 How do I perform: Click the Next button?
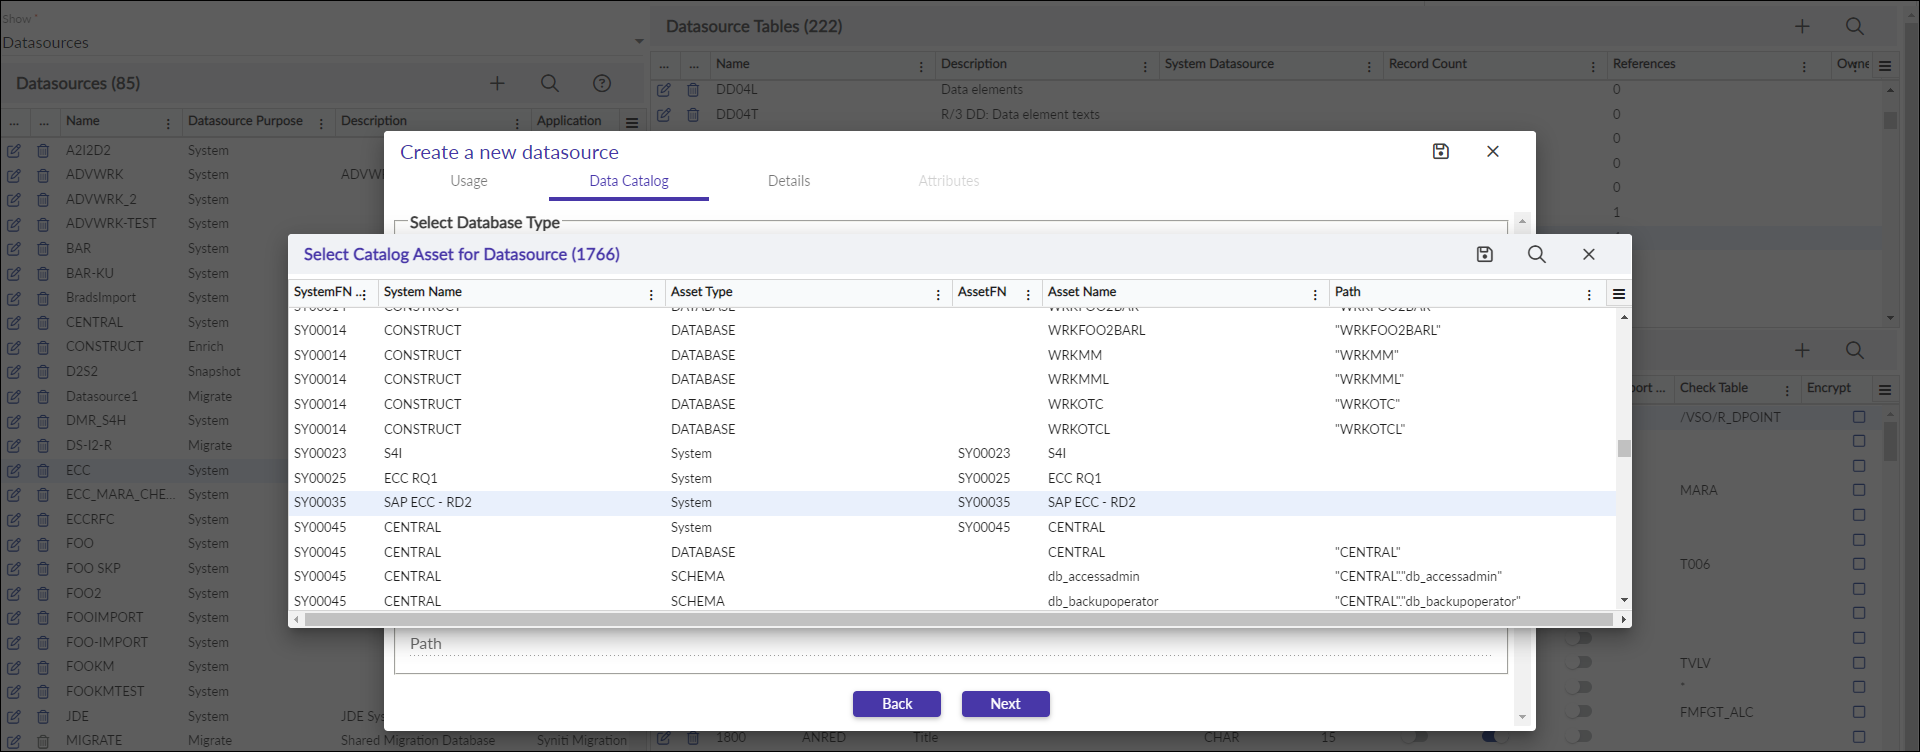pyautogui.click(x=1006, y=704)
